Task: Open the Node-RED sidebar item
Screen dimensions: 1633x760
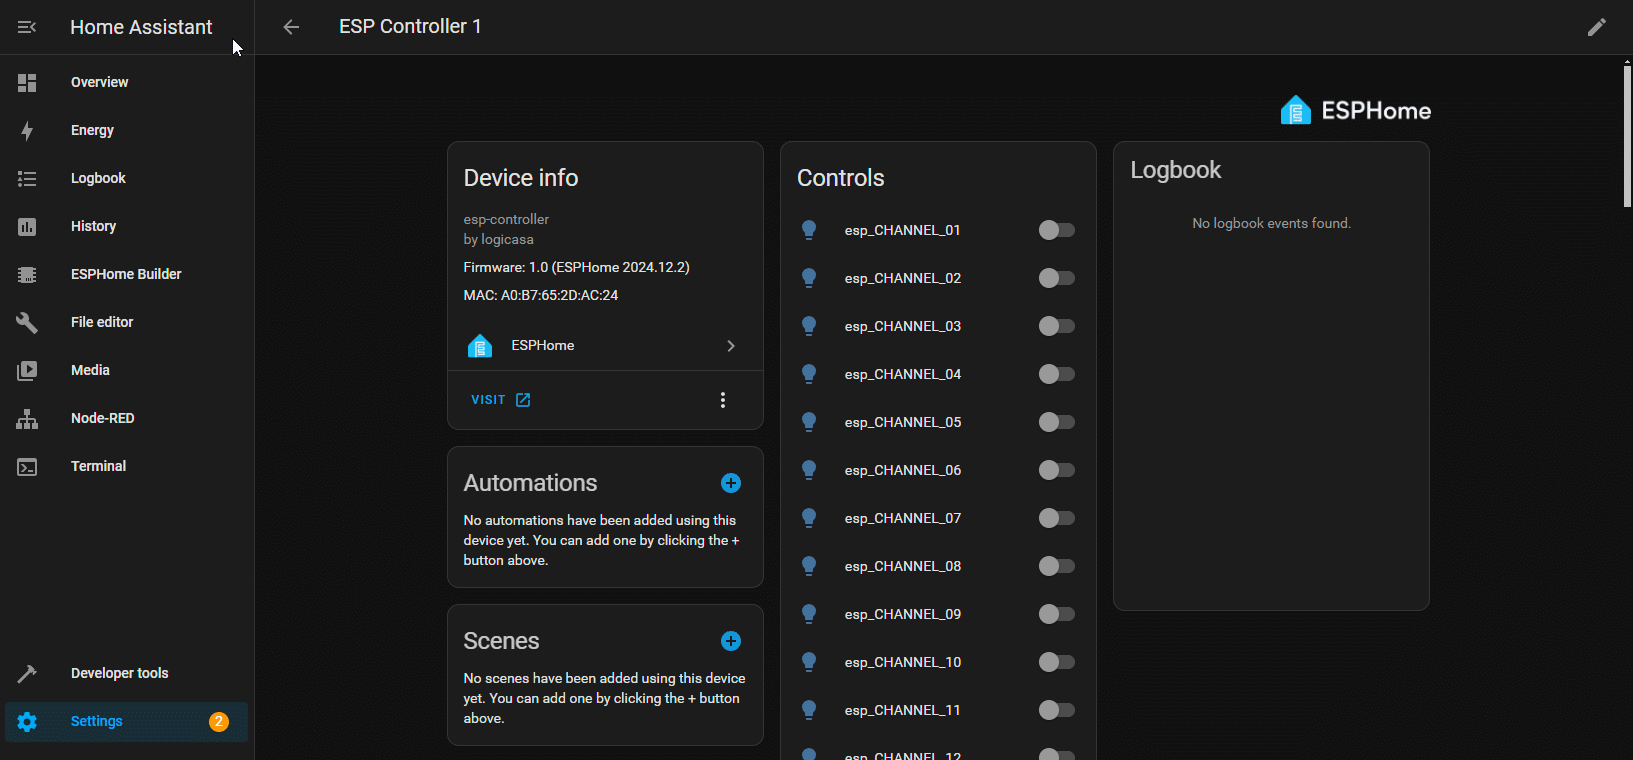Action: pyautogui.click(x=102, y=418)
